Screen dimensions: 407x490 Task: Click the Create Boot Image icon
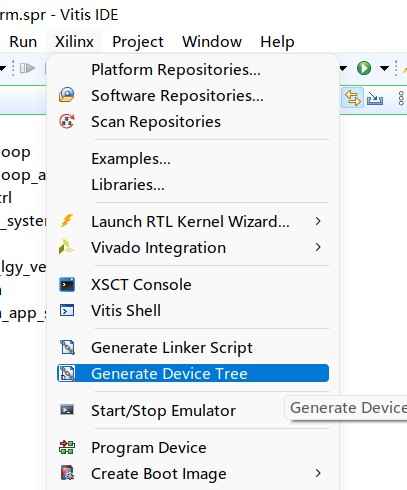pos(67,473)
